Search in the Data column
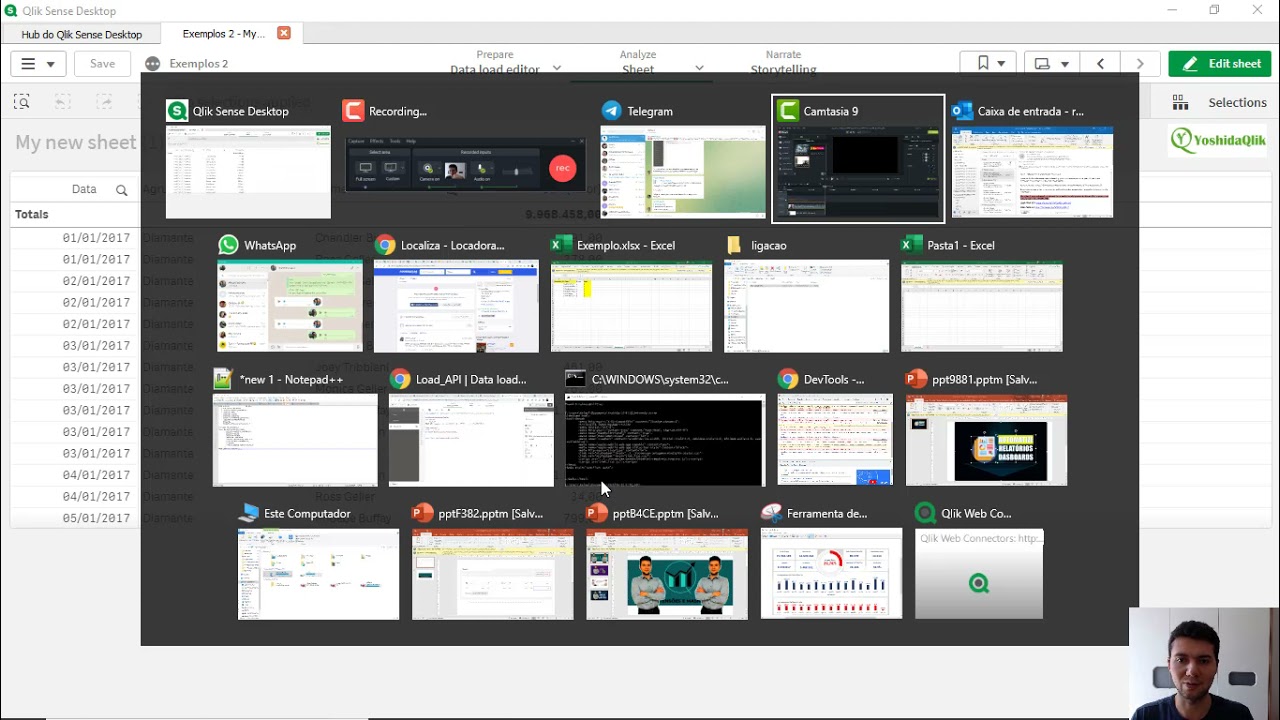 (122, 190)
